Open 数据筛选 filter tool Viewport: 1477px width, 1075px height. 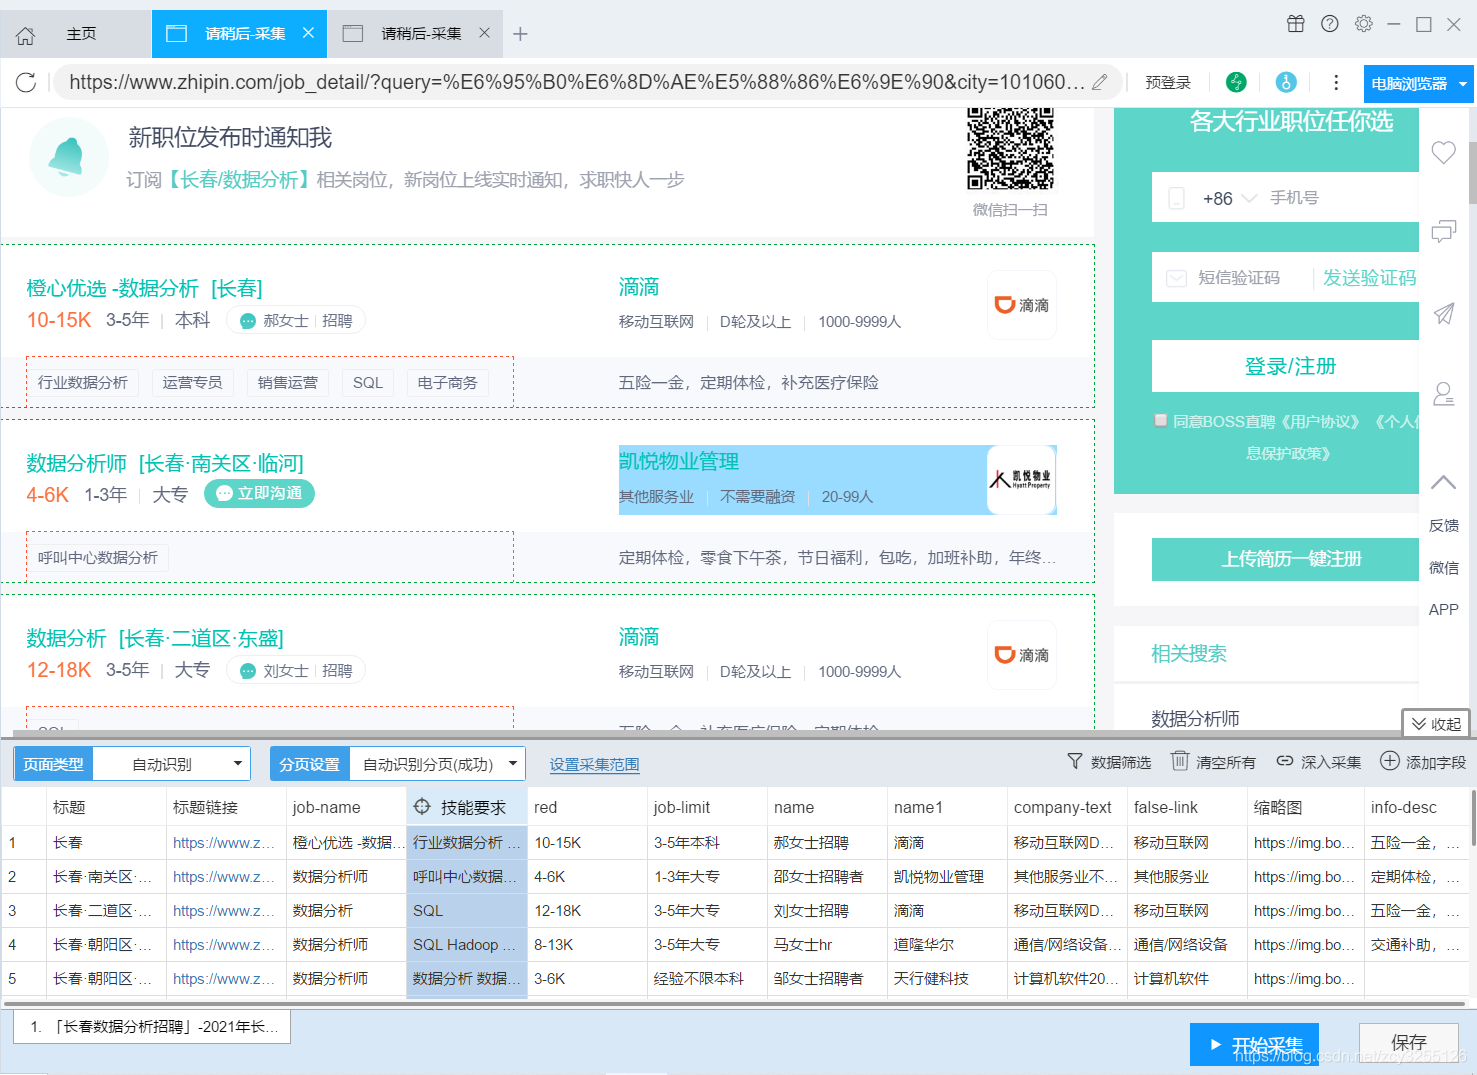(x=1109, y=762)
